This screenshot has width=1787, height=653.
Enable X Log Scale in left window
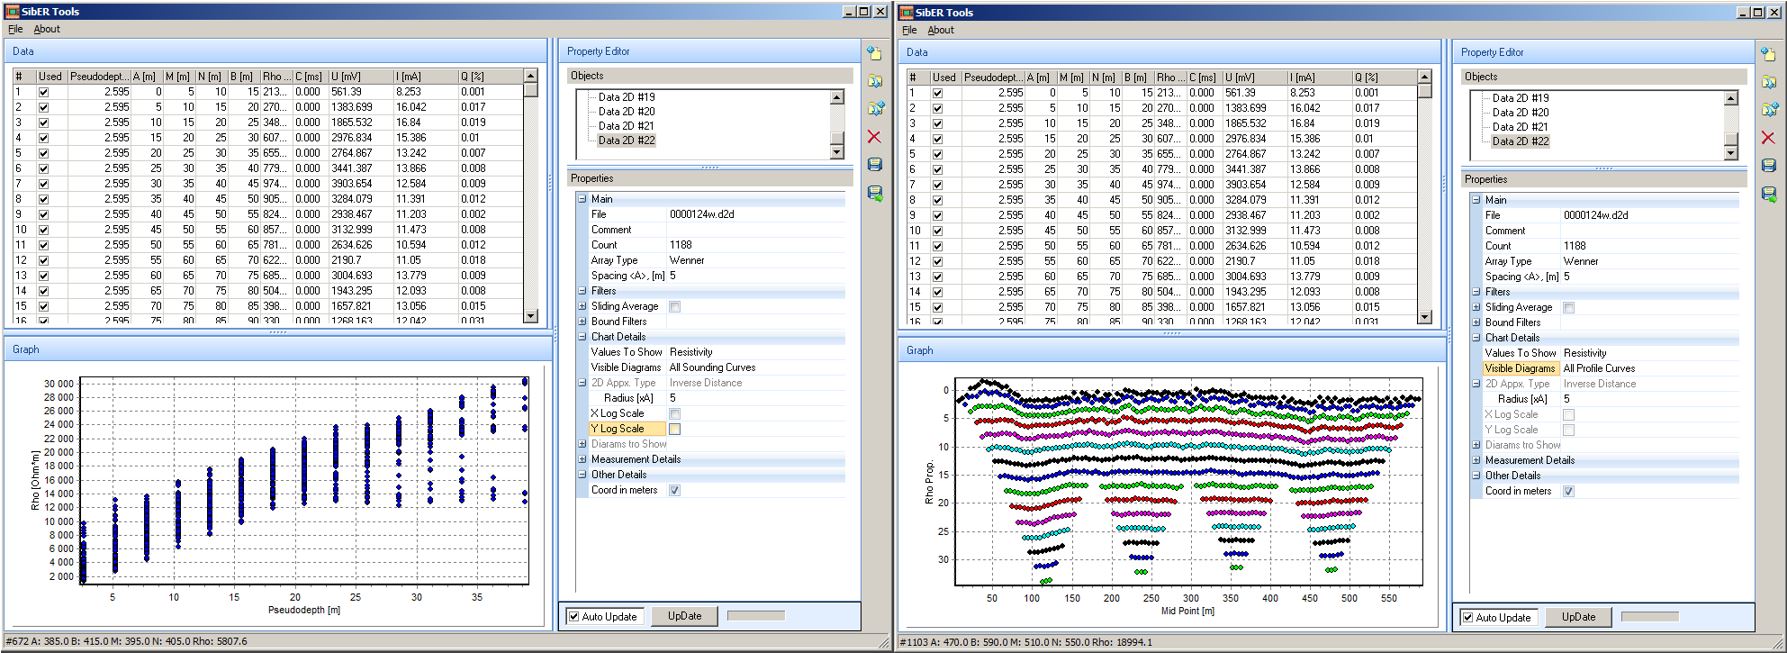[675, 413]
